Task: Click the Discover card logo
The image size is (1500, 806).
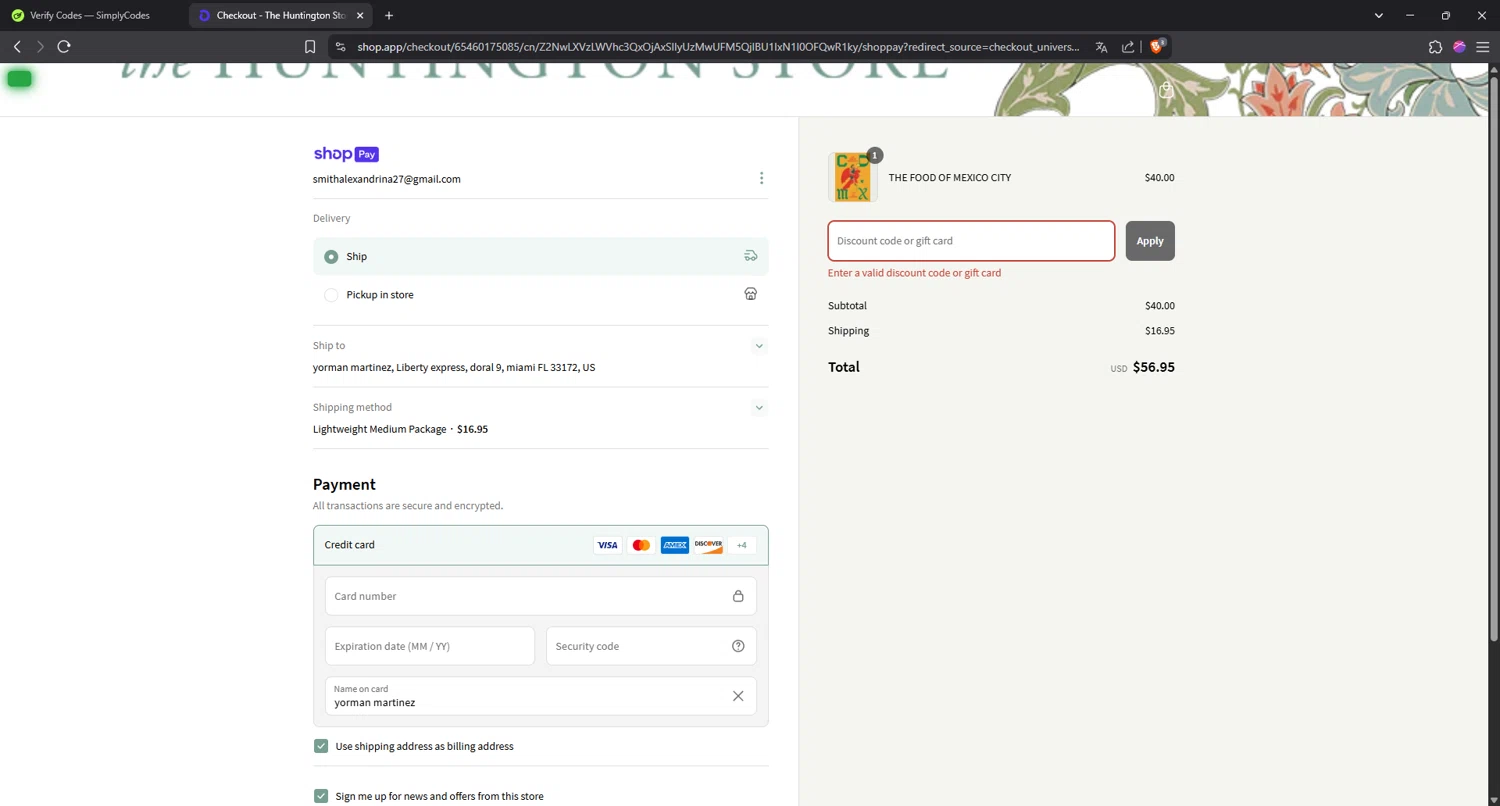Action: (x=708, y=545)
